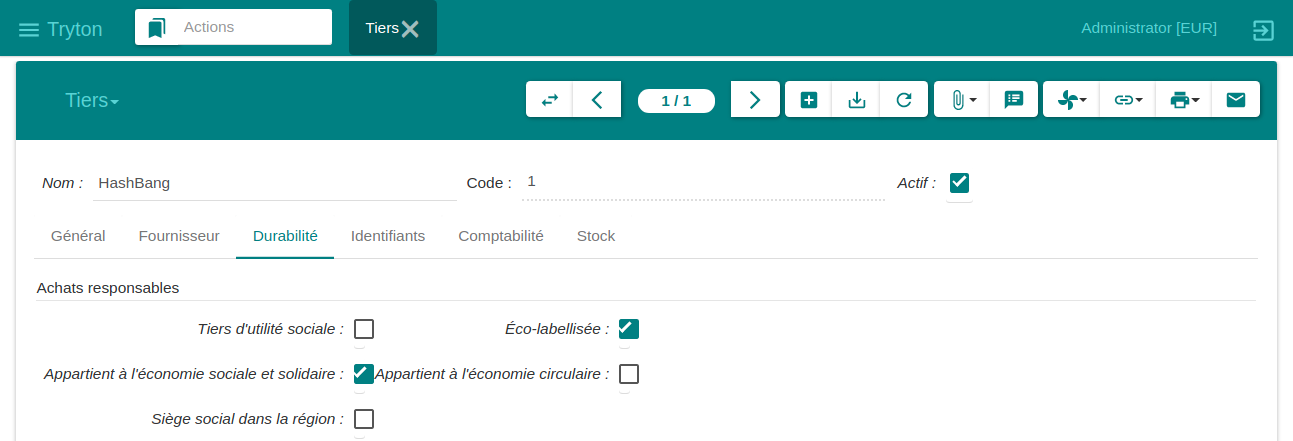1293x441 pixels.
Task: Check the économie circulaire checkbox
Action: (629, 374)
